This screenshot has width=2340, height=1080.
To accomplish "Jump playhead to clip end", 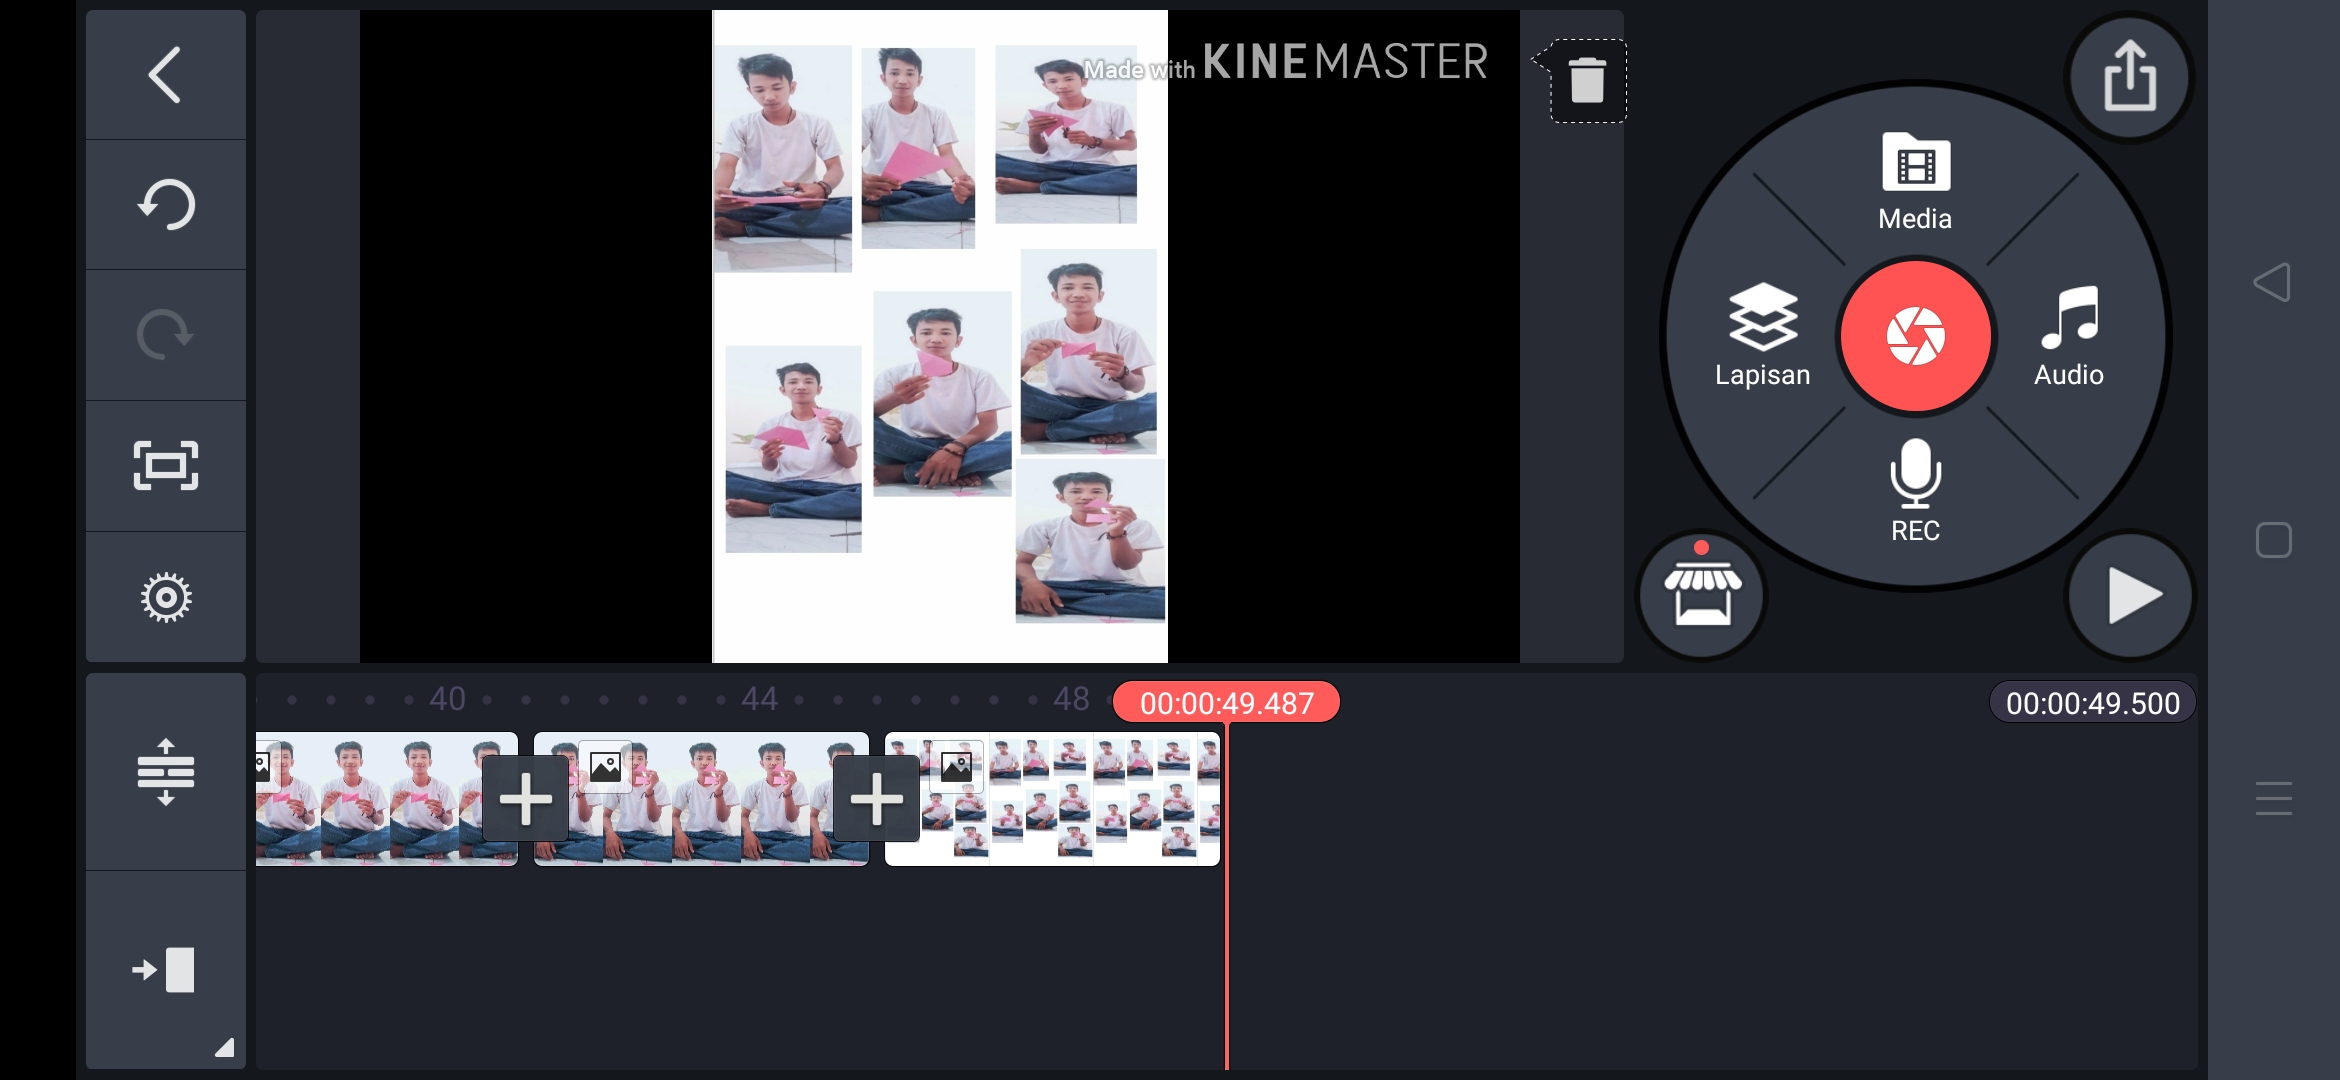I will 165,970.
